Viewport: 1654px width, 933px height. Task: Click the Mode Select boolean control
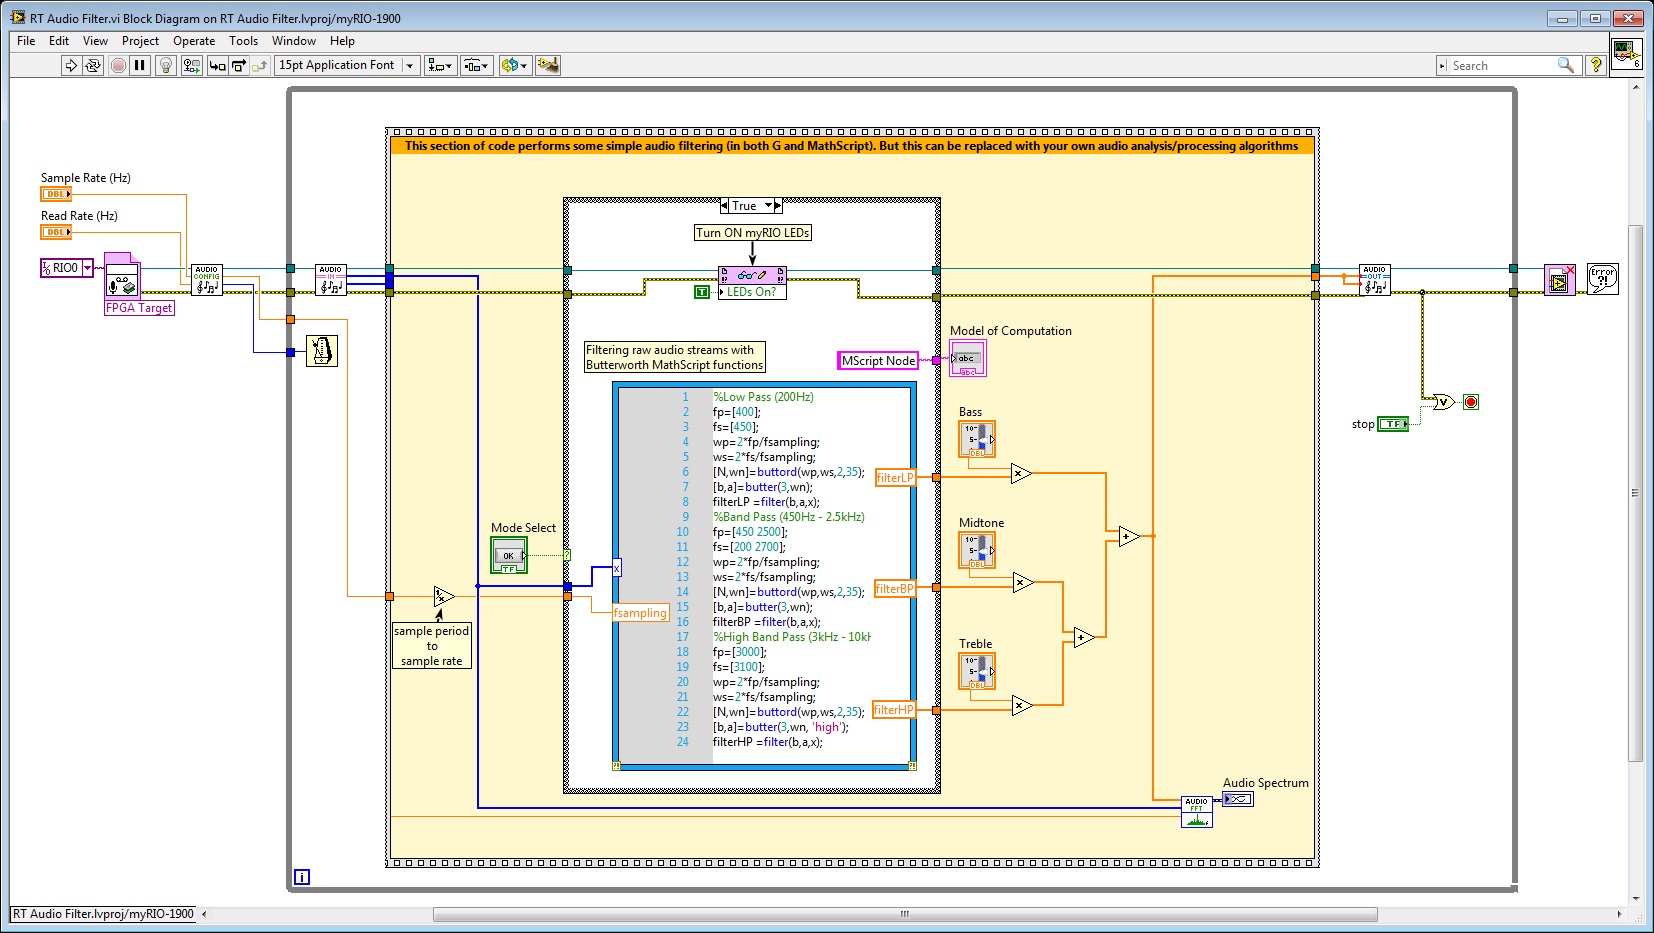509,556
